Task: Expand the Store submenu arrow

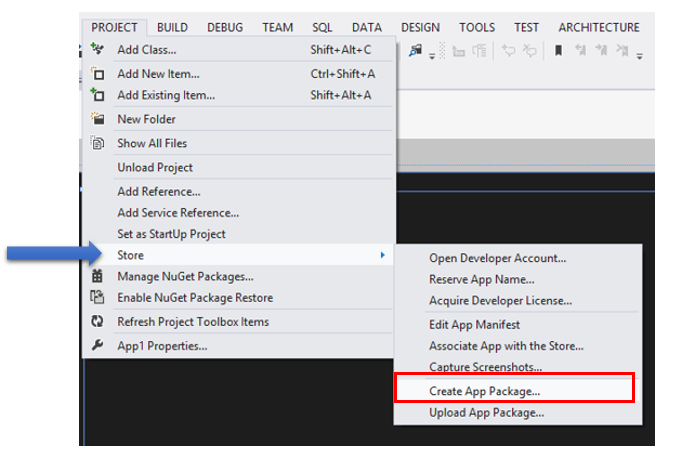Action: 382,256
